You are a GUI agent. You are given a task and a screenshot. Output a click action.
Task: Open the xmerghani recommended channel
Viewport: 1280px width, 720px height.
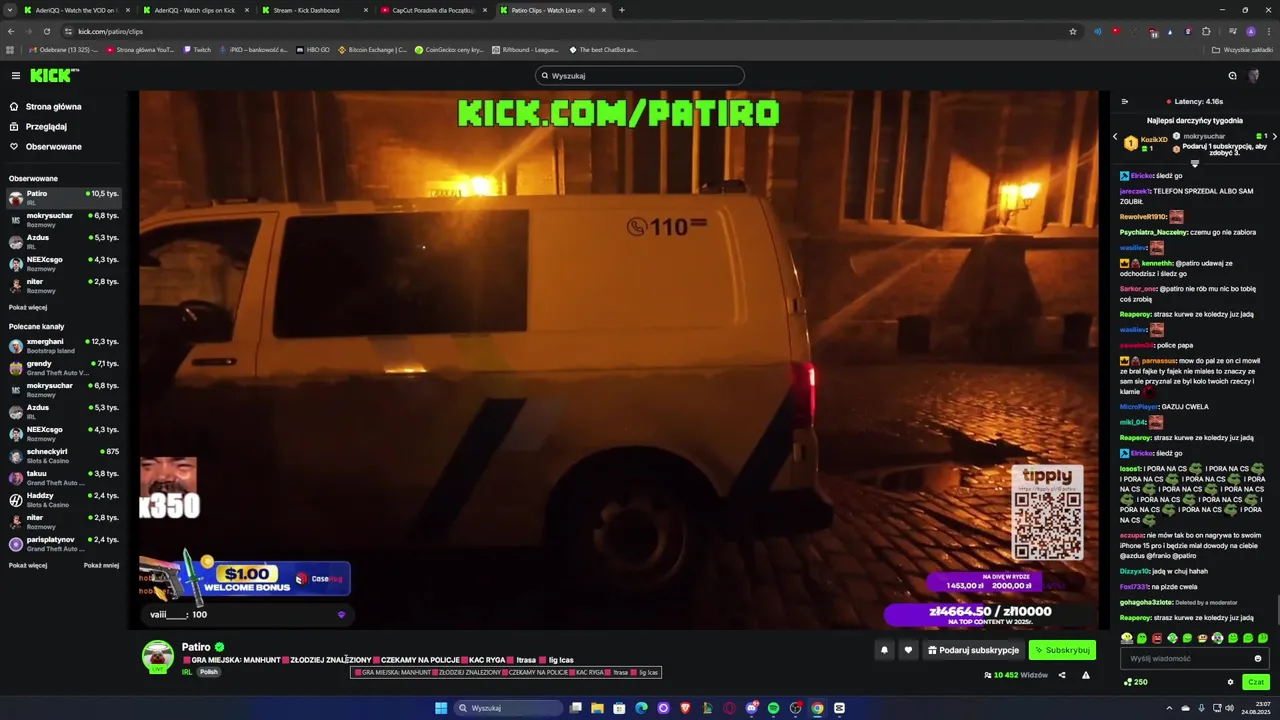[64, 345]
